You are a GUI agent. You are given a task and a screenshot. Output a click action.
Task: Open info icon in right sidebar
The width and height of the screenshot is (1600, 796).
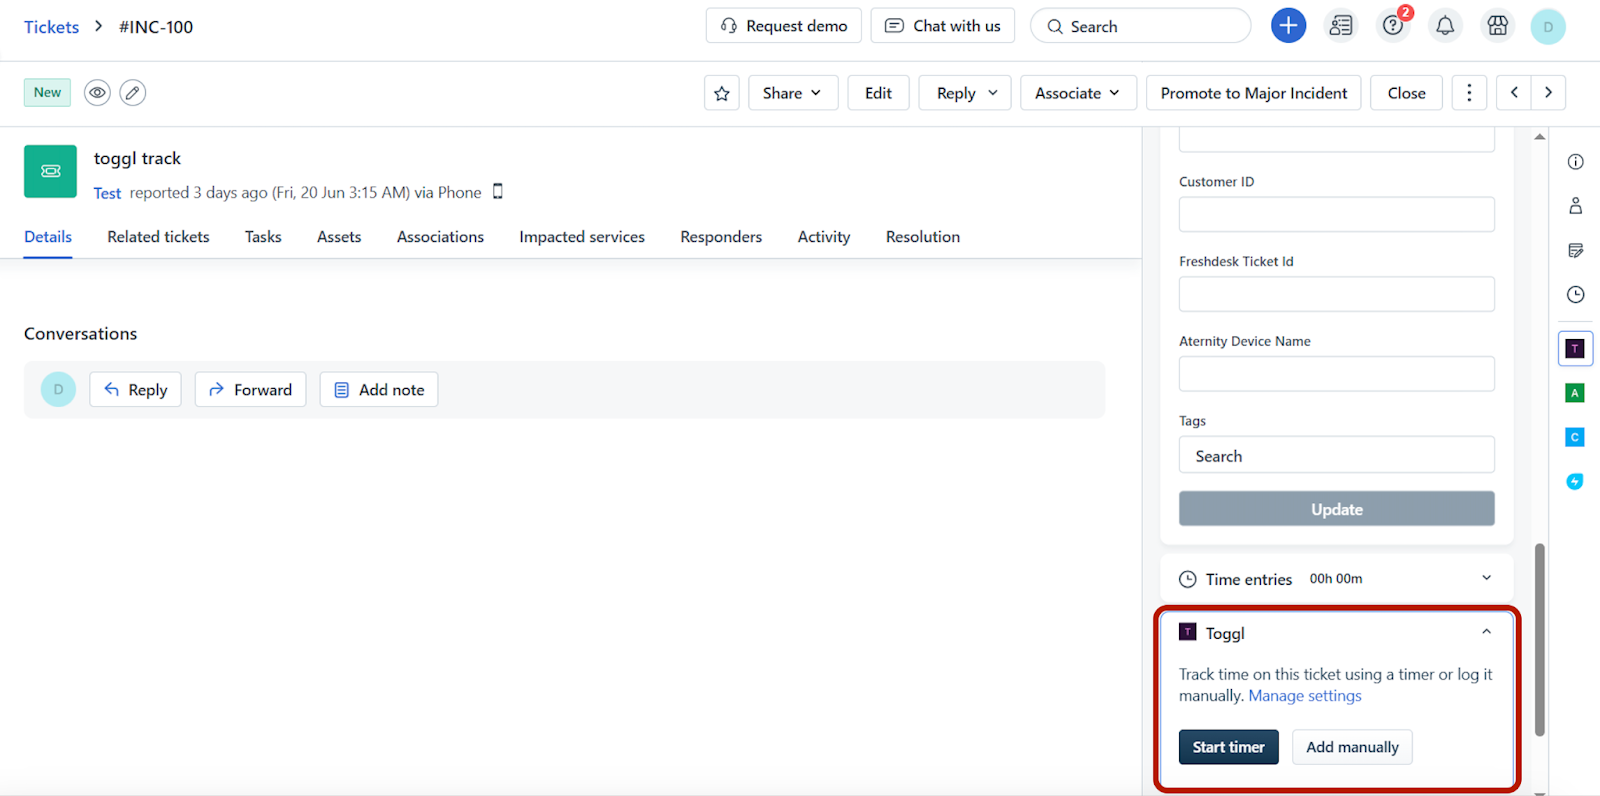(x=1575, y=162)
